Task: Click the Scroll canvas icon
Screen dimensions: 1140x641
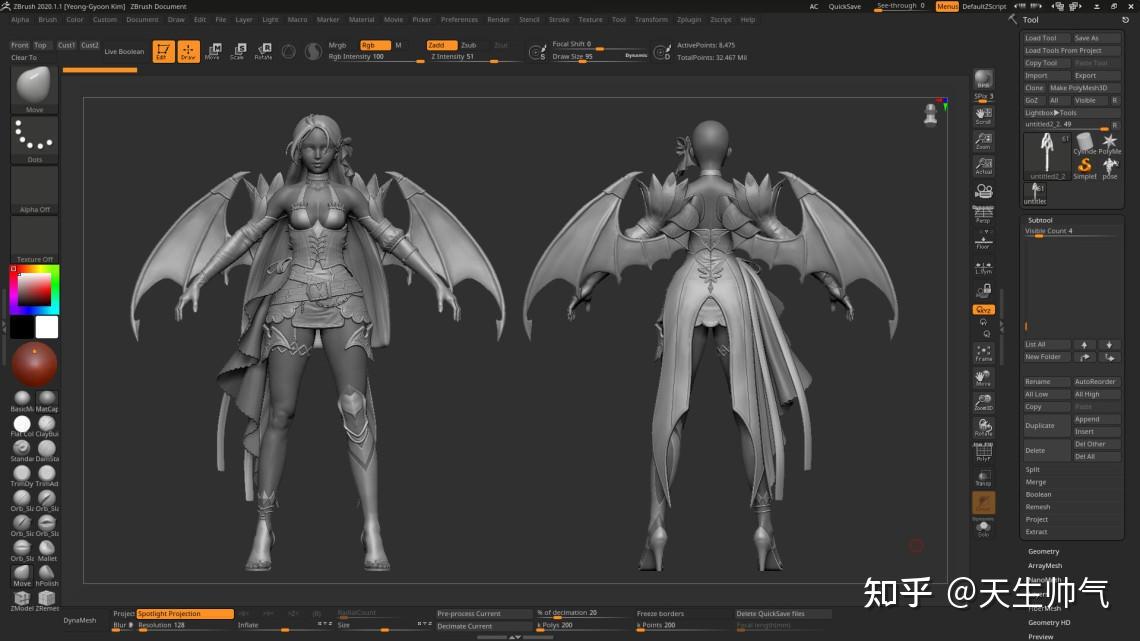Action: pos(983,115)
